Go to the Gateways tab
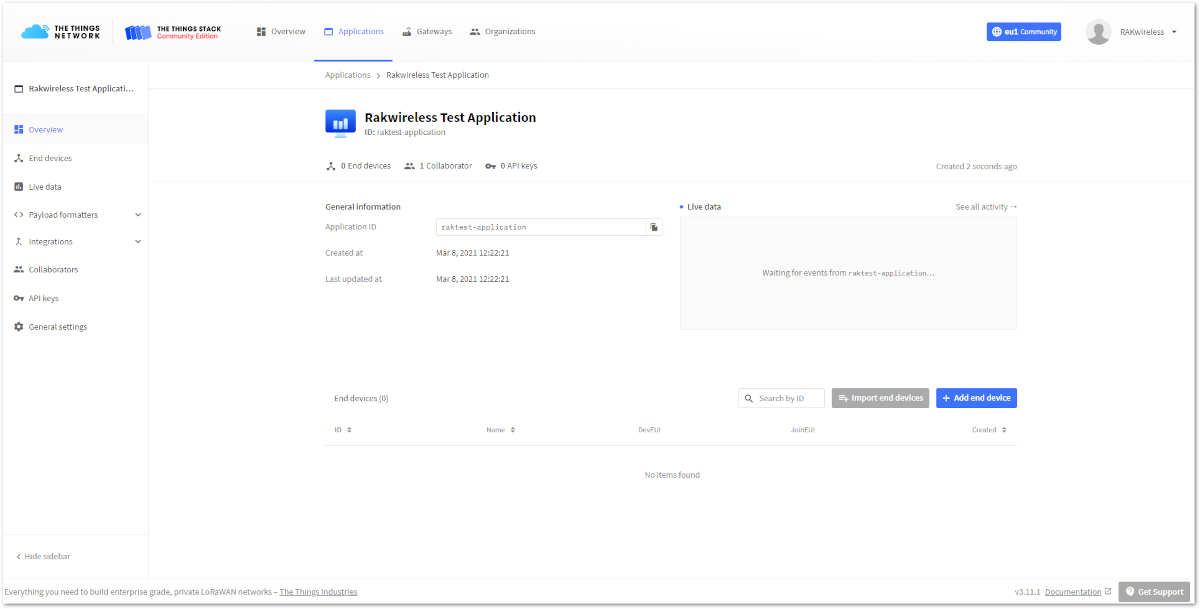This screenshot has width=1200, height=609. pyautogui.click(x=427, y=32)
